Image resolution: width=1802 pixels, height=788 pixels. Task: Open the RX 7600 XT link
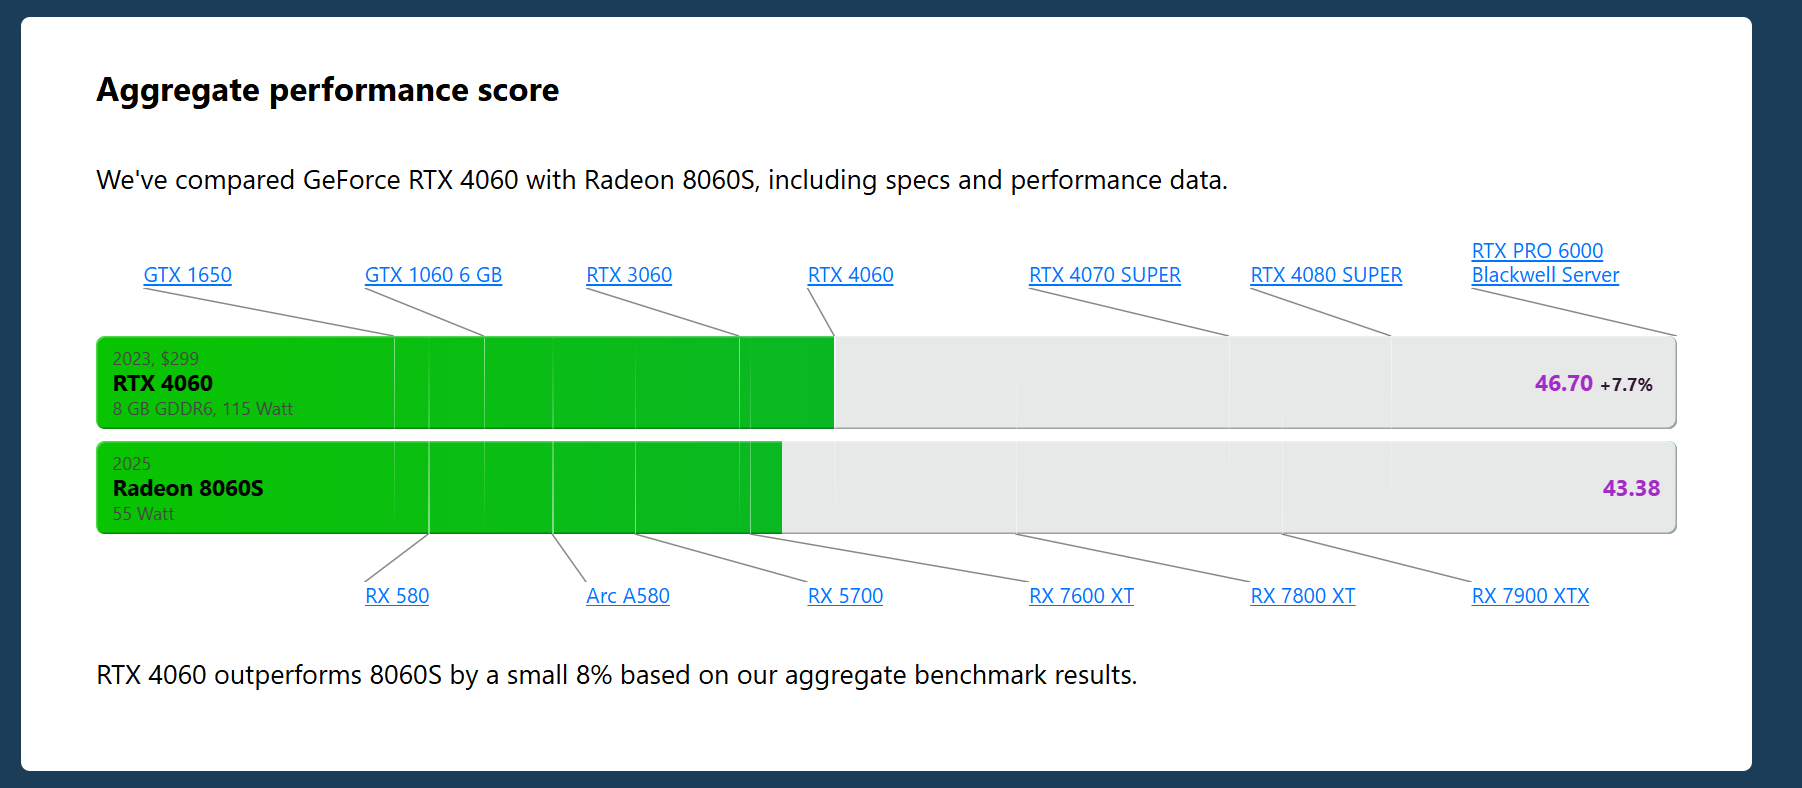click(x=1081, y=596)
